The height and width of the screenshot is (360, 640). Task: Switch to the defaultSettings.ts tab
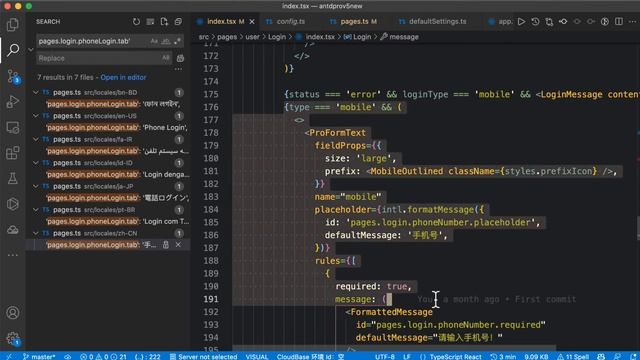pyautogui.click(x=437, y=22)
